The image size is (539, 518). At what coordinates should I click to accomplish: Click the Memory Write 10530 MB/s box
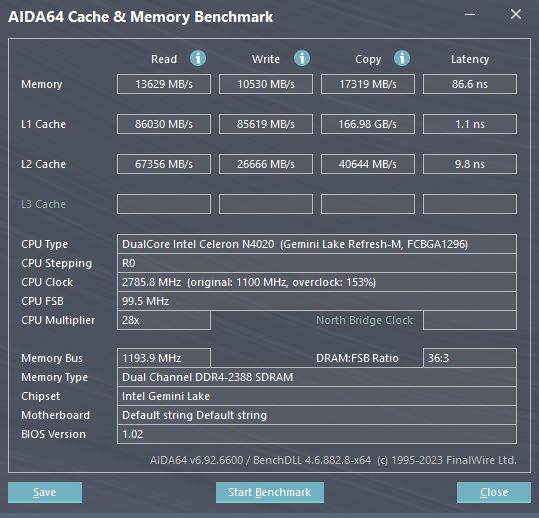[266, 84]
